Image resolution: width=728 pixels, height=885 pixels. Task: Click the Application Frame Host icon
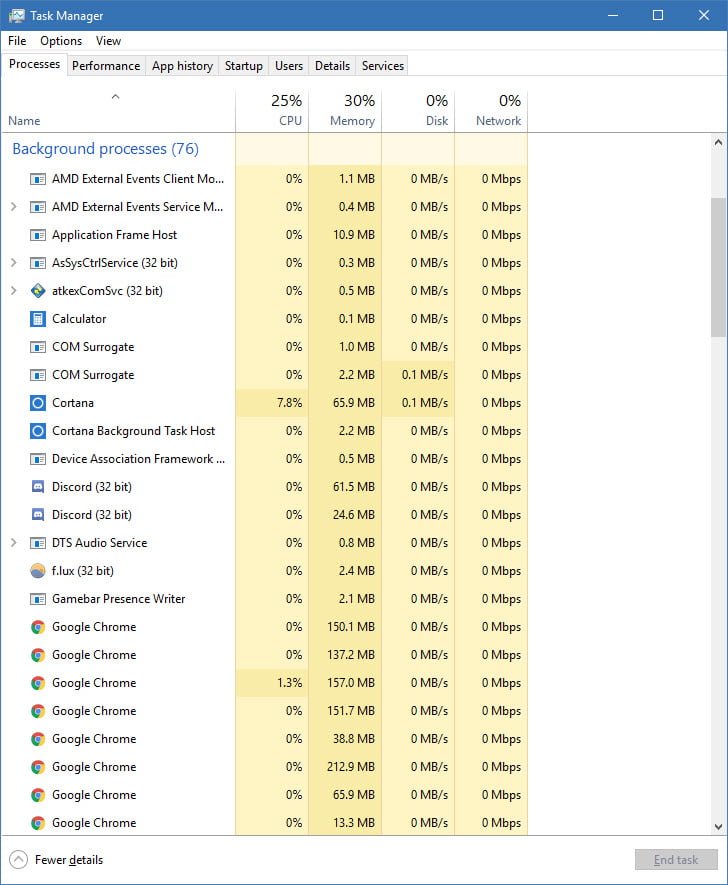[x=38, y=235]
